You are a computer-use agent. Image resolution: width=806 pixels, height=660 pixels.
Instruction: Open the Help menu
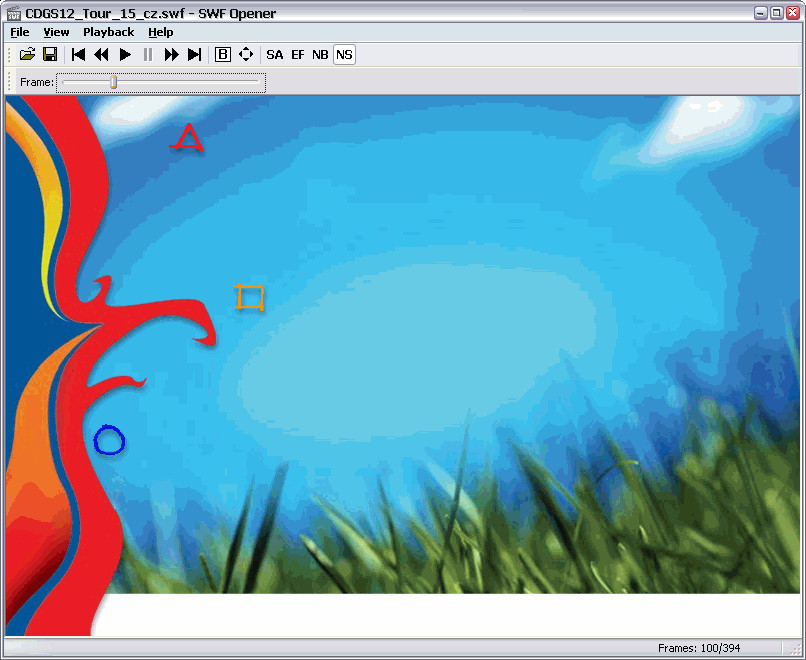[161, 32]
